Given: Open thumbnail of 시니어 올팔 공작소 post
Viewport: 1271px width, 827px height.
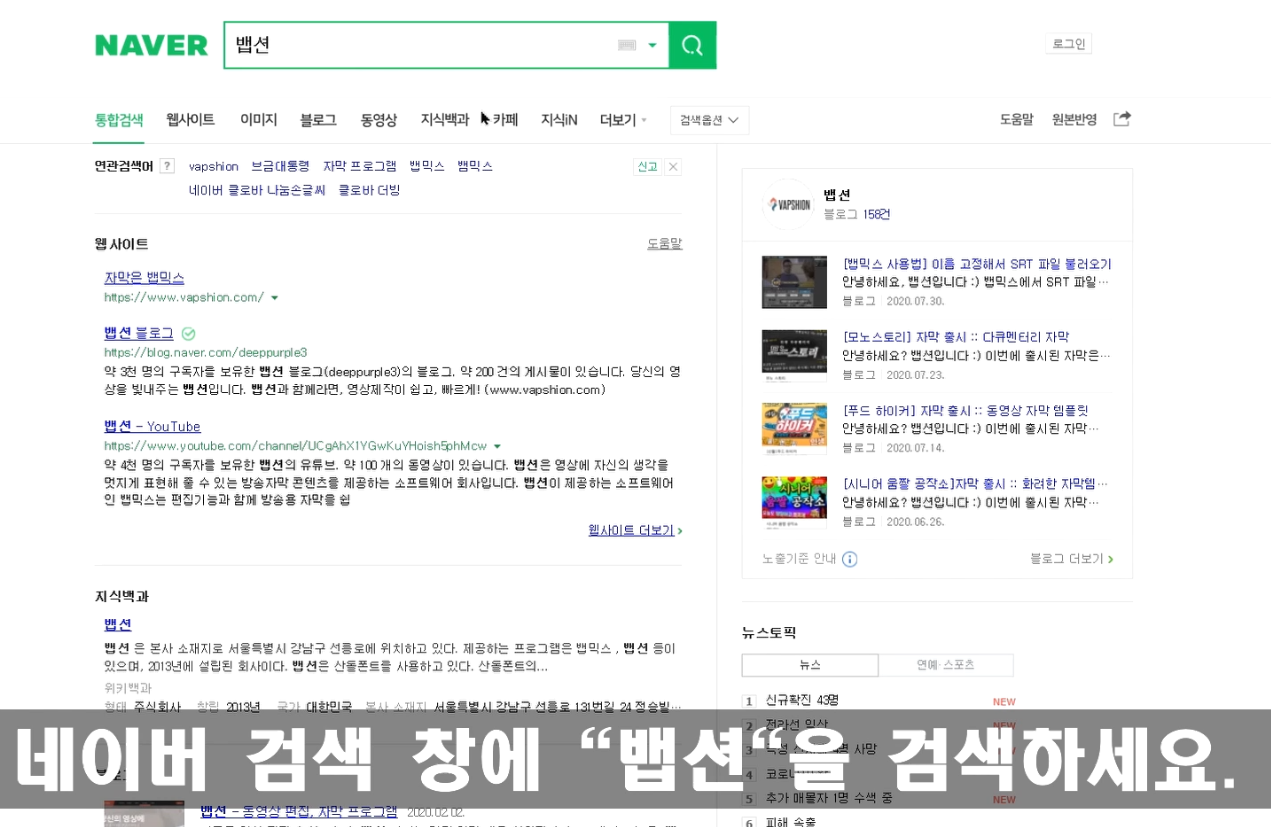Looking at the screenshot, I should (x=794, y=502).
